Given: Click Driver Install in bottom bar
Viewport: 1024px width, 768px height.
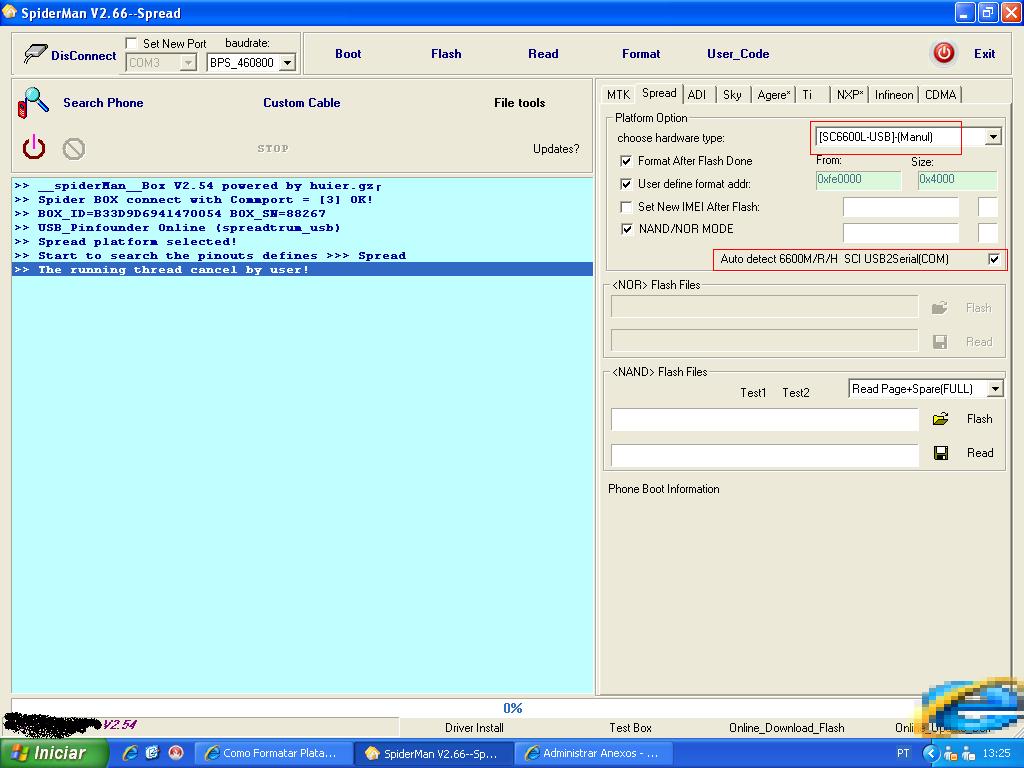Looking at the screenshot, I should point(474,728).
